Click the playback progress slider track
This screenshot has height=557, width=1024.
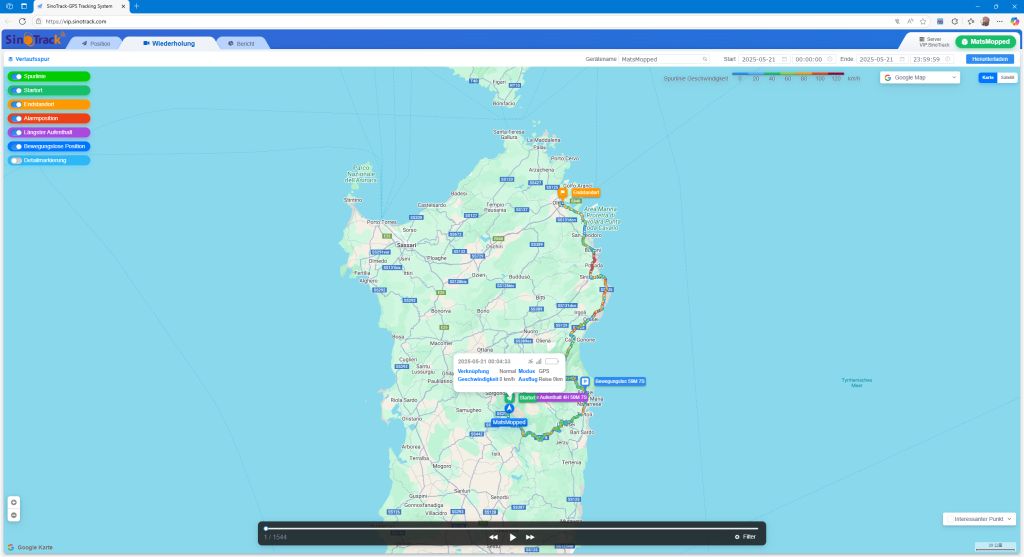(x=511, y=528)
